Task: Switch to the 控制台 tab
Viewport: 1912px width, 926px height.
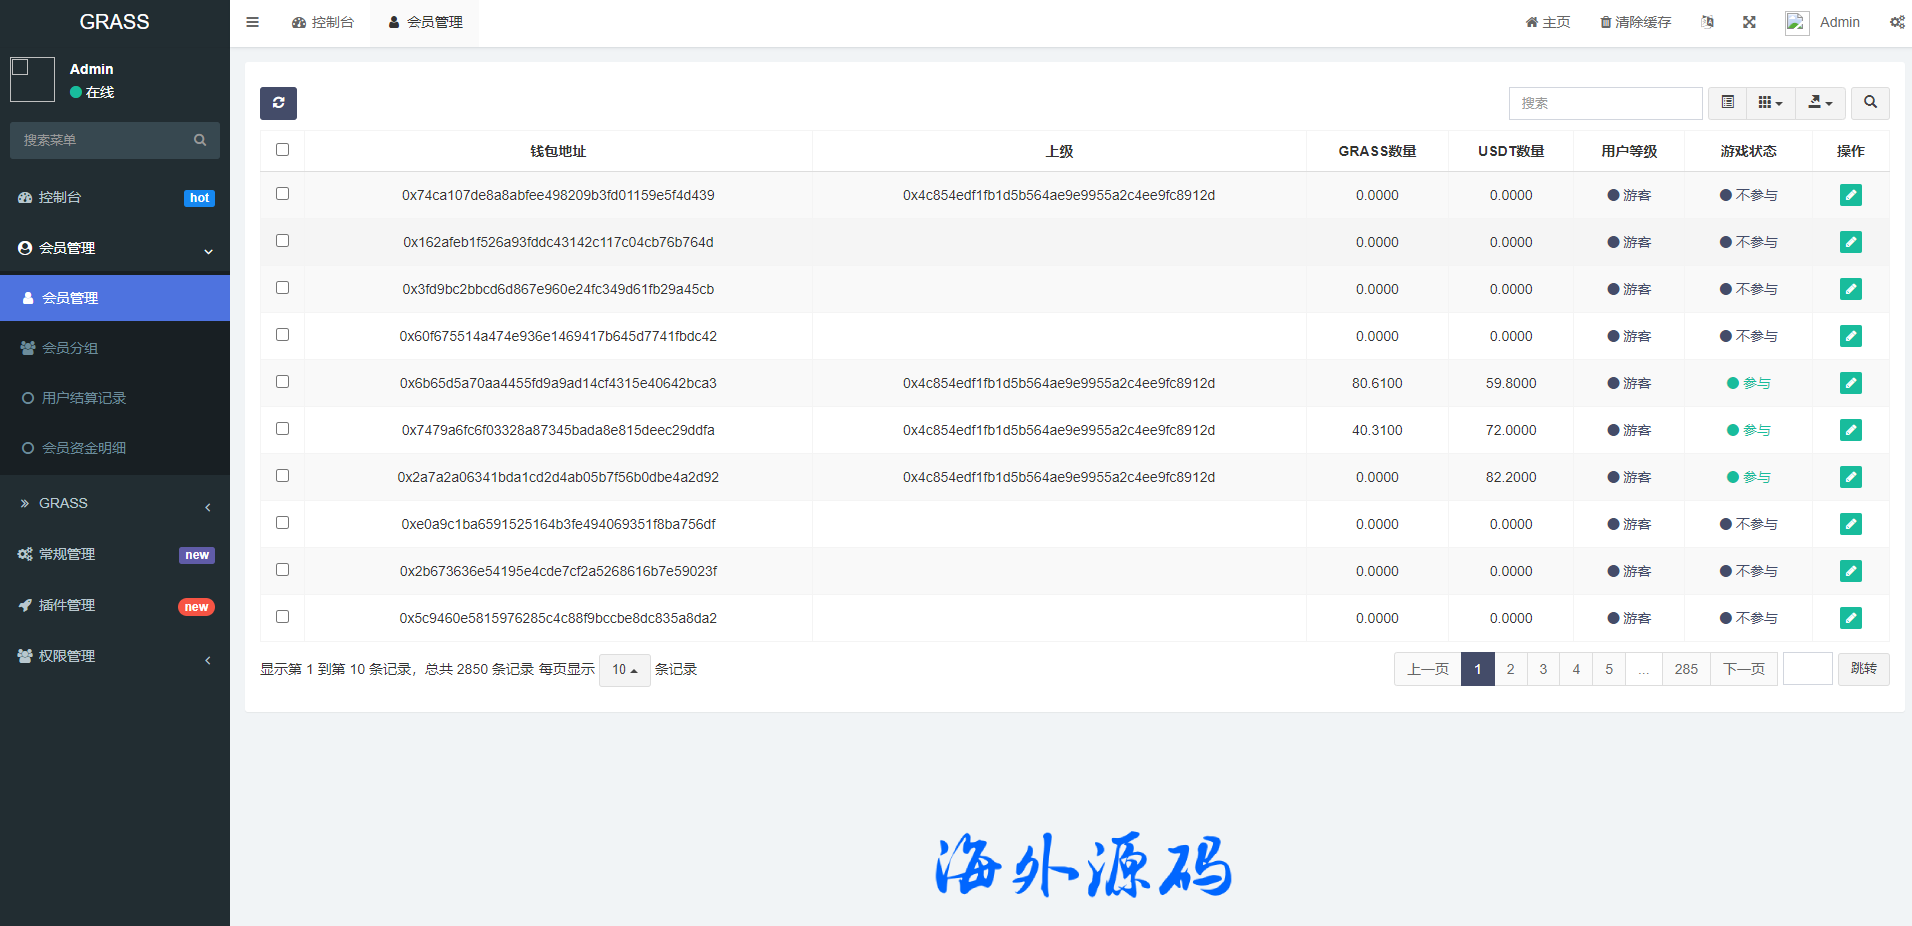Action: (x=323, y=22)
